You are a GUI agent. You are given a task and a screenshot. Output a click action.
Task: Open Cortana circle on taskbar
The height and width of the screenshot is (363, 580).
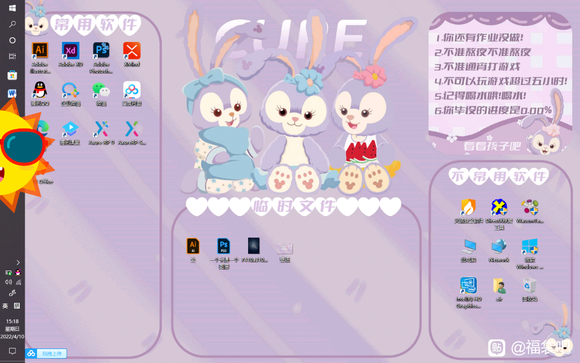tap(12, 40)
